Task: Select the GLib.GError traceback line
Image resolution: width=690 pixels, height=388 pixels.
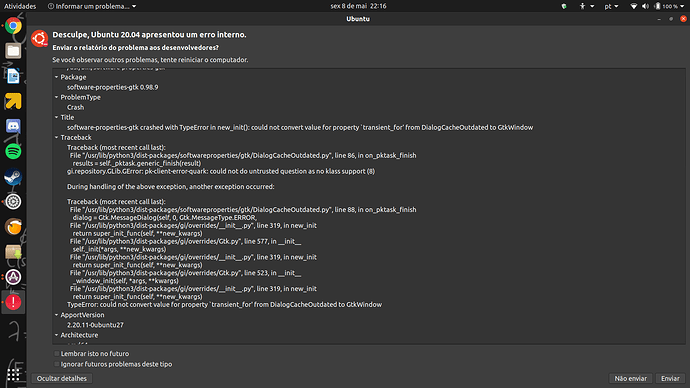Action: click(221, 171)
